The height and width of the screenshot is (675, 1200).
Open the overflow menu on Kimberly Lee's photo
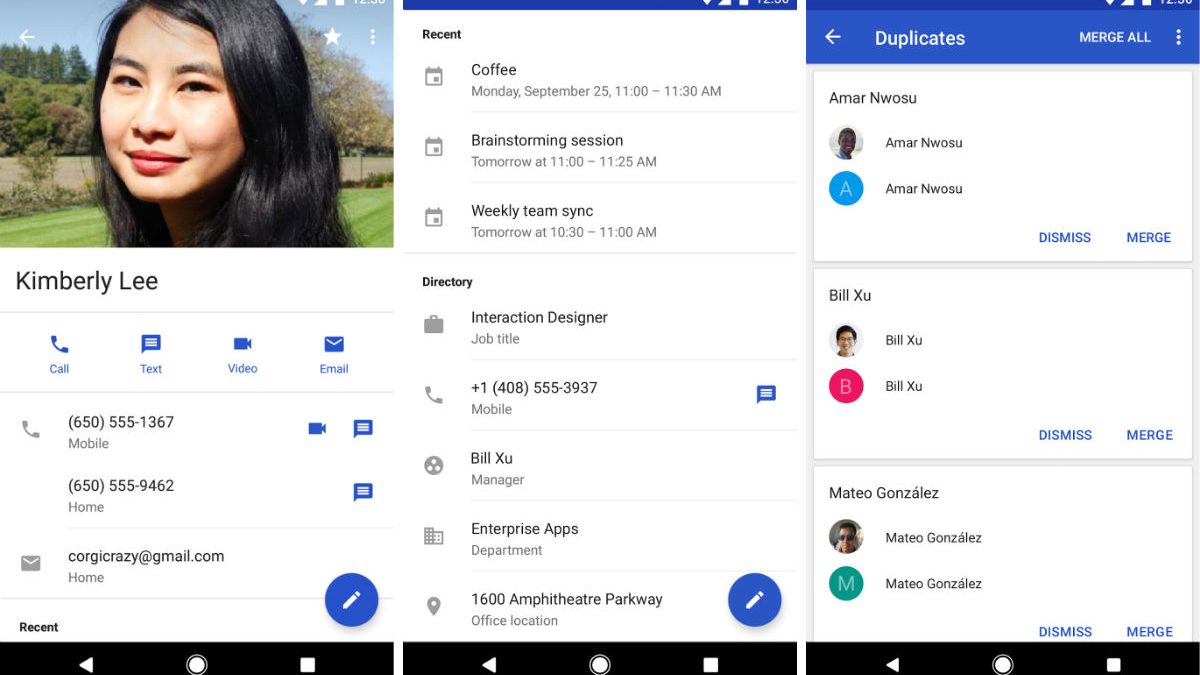(x=373, y=37)
